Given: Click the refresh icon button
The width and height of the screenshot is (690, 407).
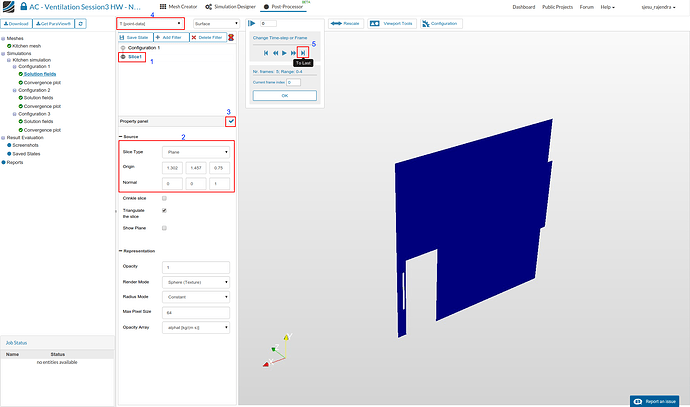Looking at the screenshot, I should click(x=81, y=24).
